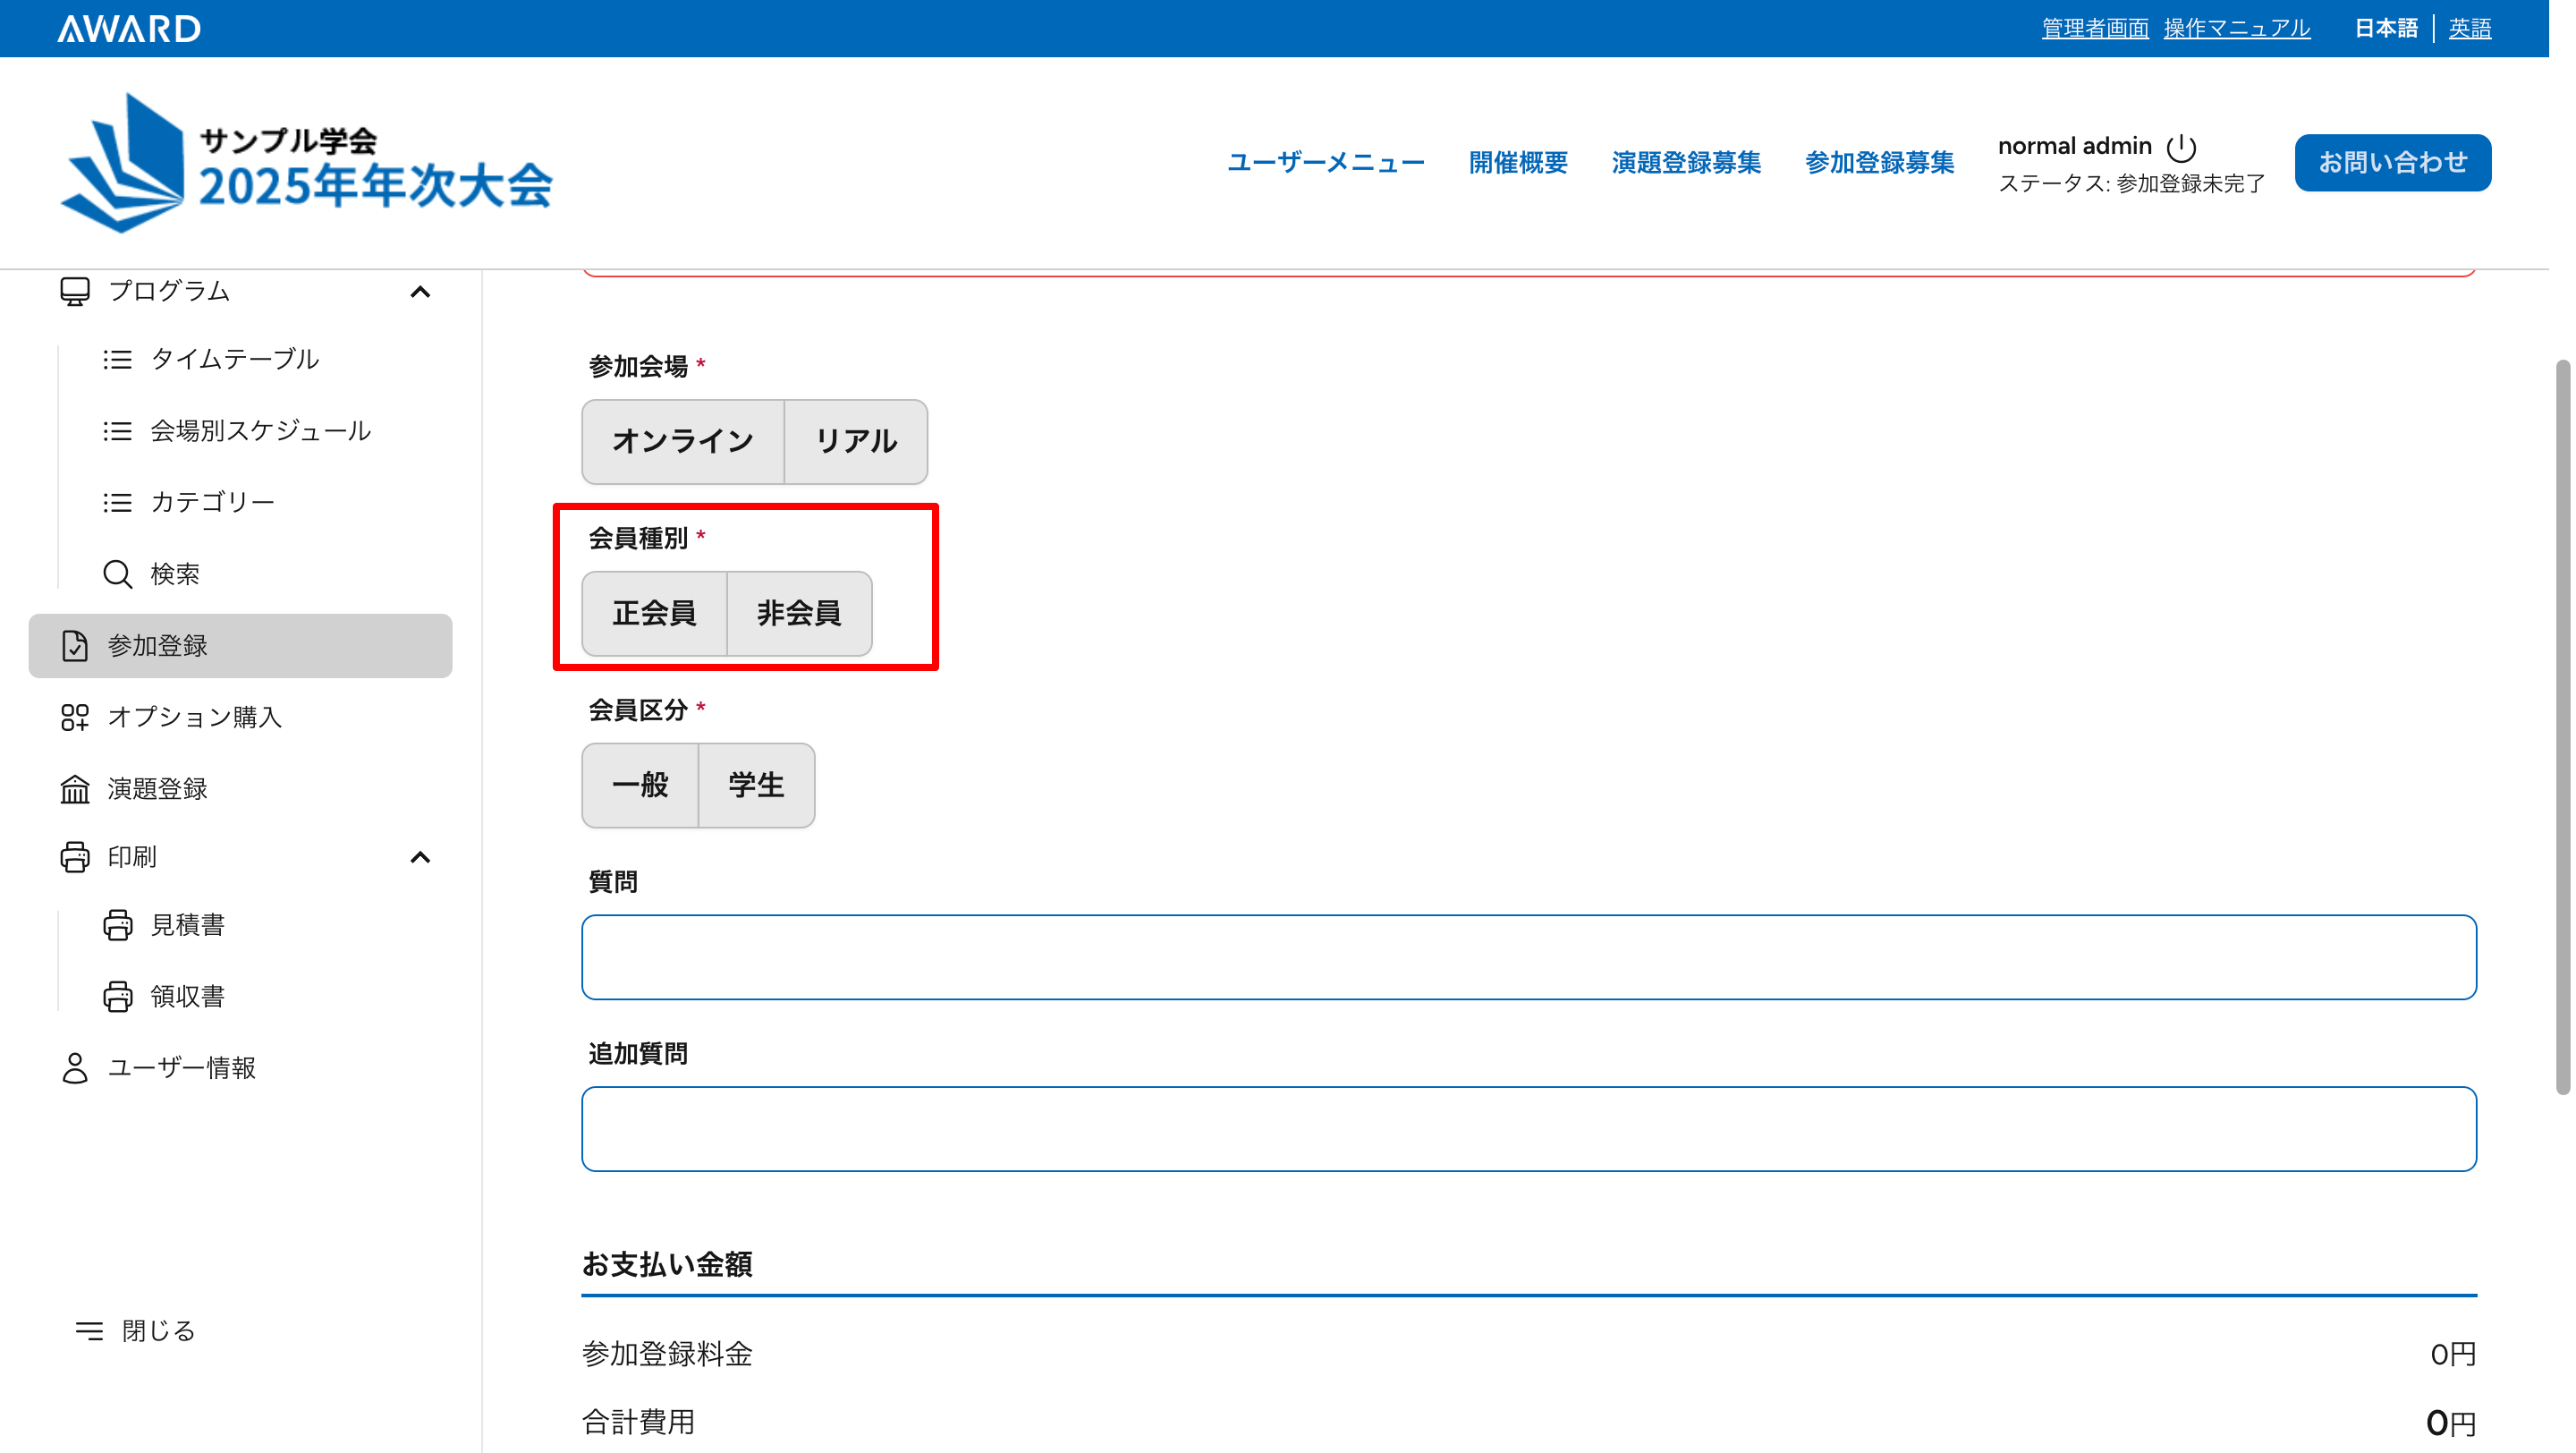Open 参加登録募集 in top navigation
The image size is (2576, 1453).
(x=1879, y=163)
